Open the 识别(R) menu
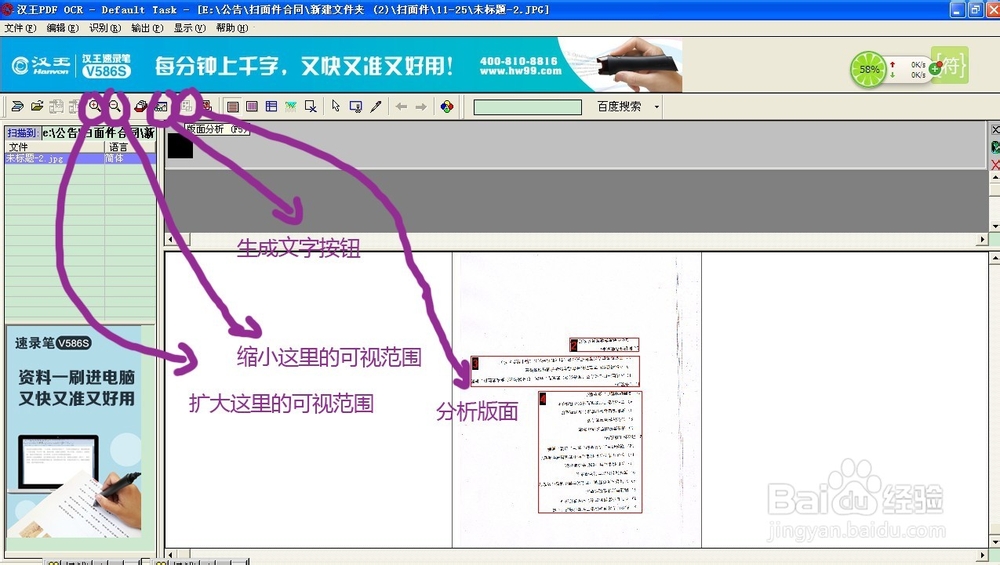 (x=105, y=28)
